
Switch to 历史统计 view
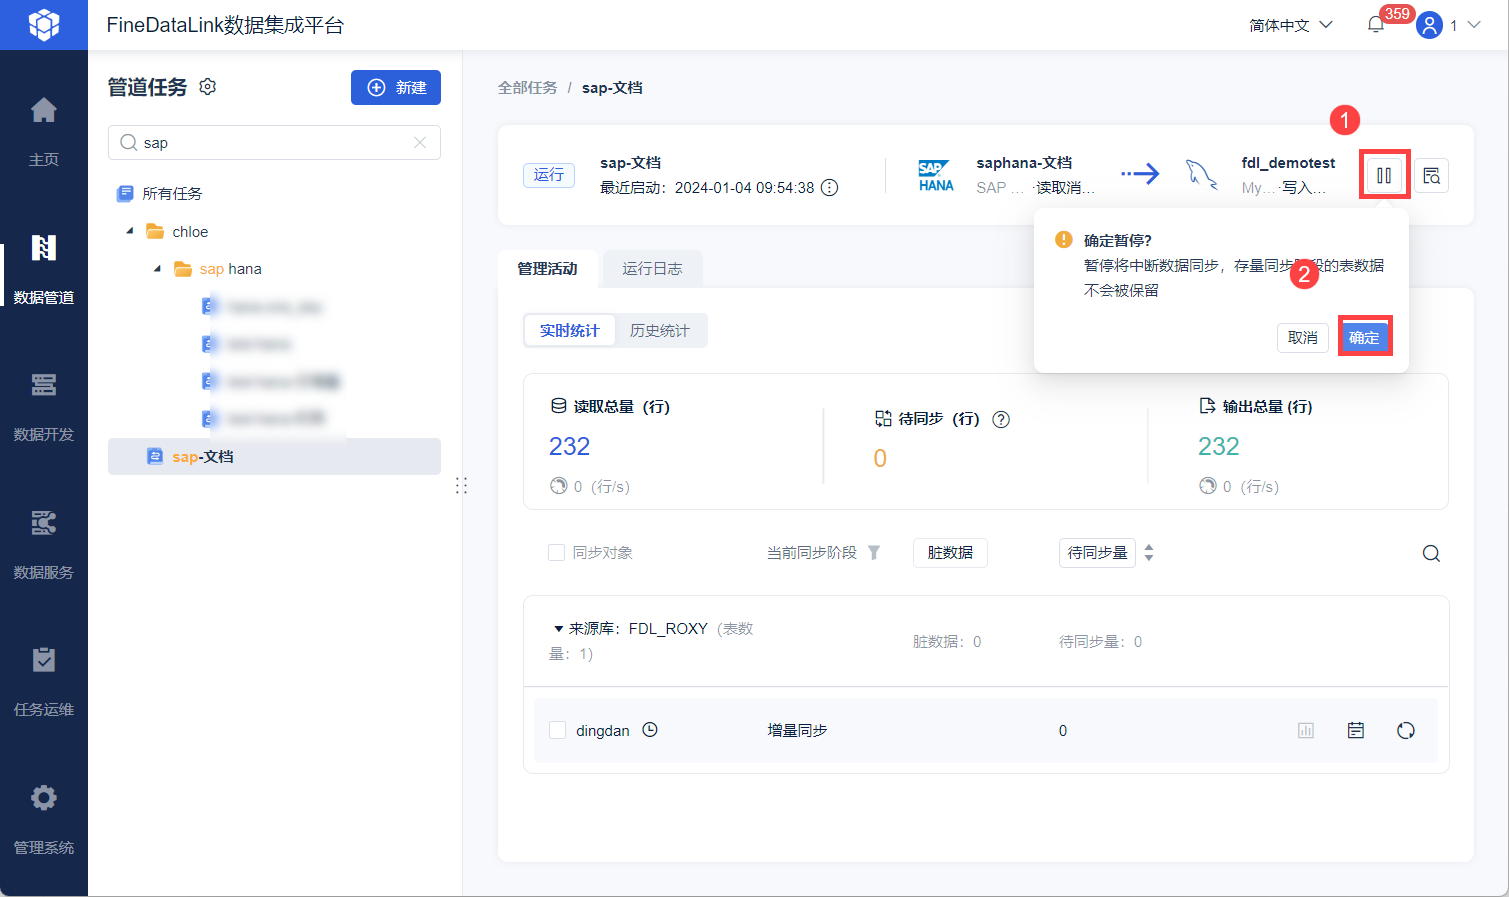pos(660,331)
